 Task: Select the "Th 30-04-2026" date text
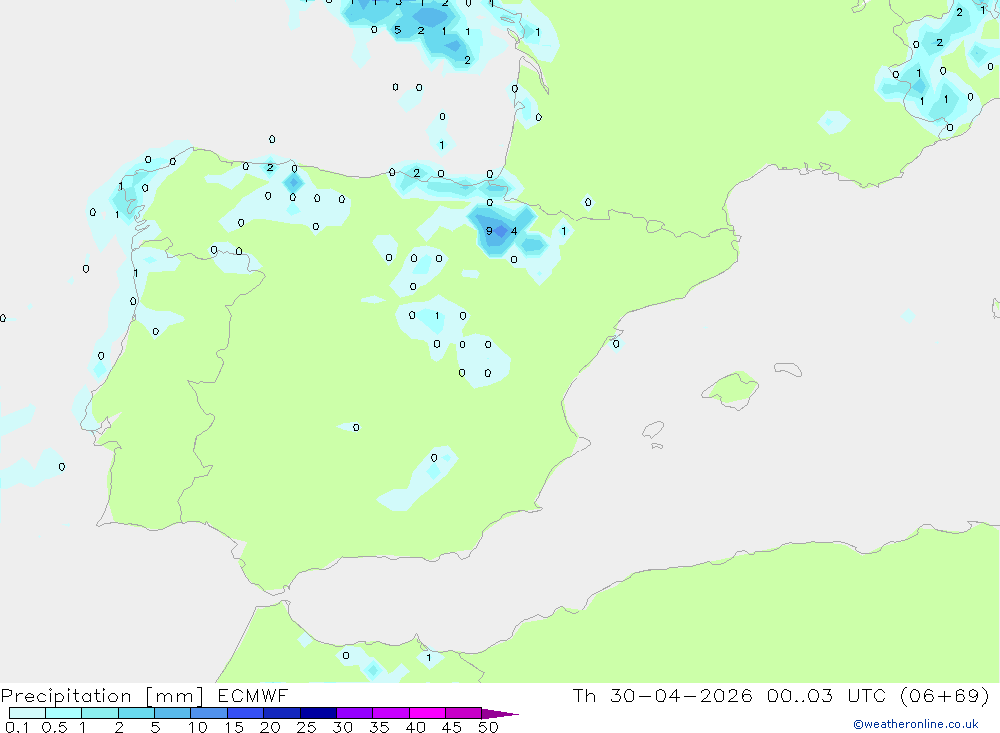pyautogui.click(x=663, y=695)
